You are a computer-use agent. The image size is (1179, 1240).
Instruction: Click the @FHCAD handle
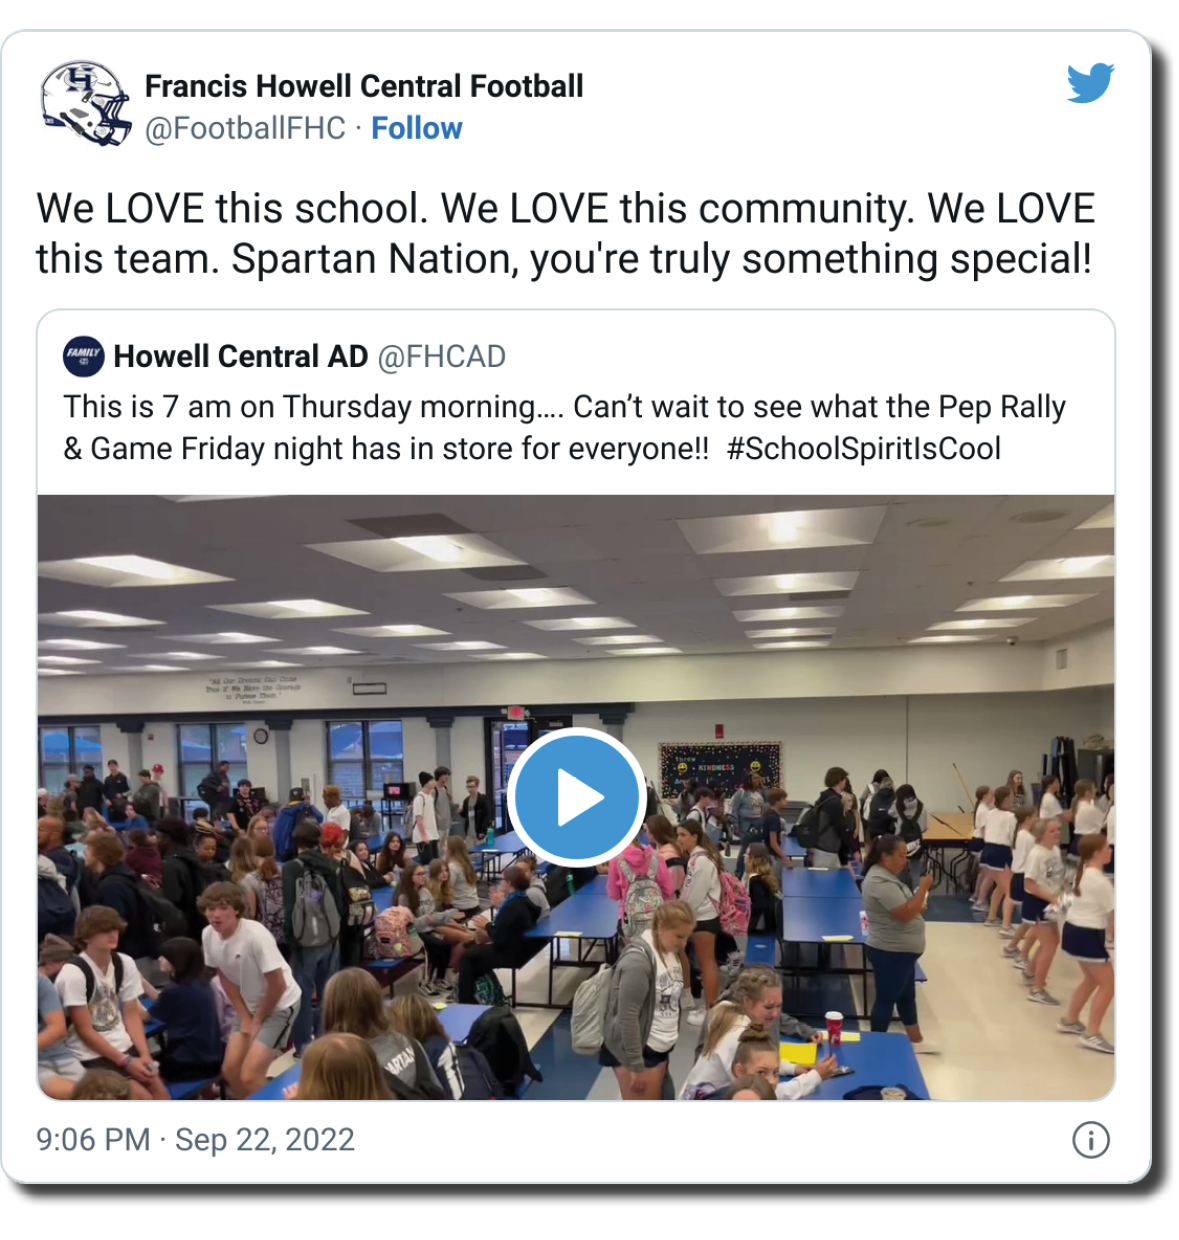click(x=441, y=356)
